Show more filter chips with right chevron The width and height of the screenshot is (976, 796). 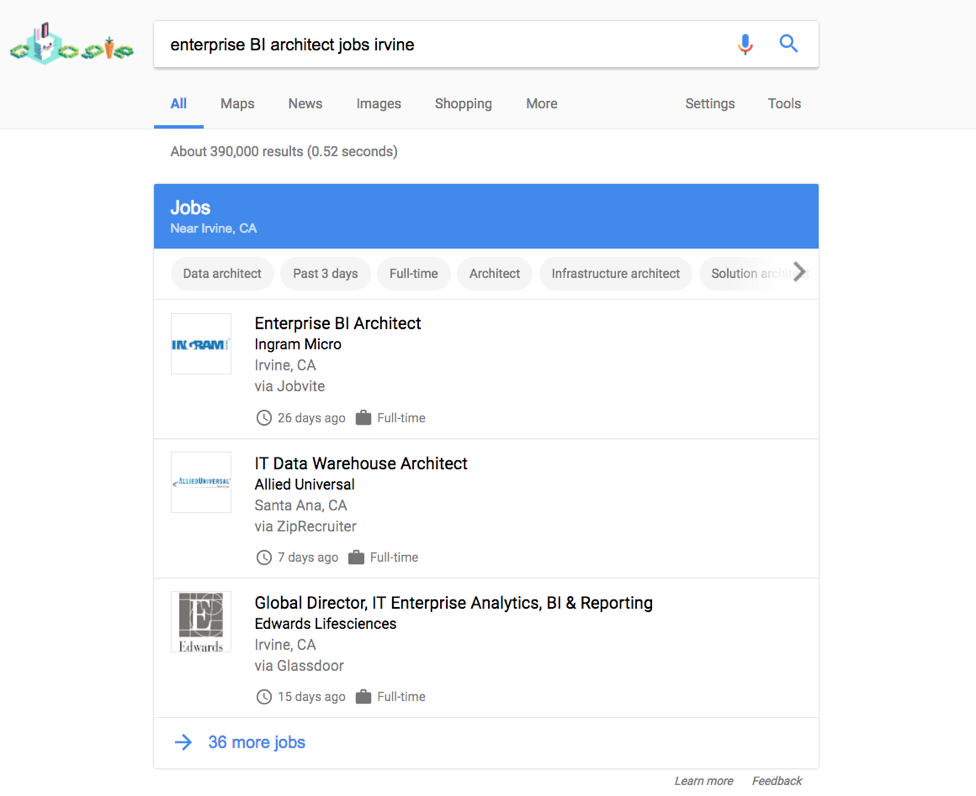(799, 272)
